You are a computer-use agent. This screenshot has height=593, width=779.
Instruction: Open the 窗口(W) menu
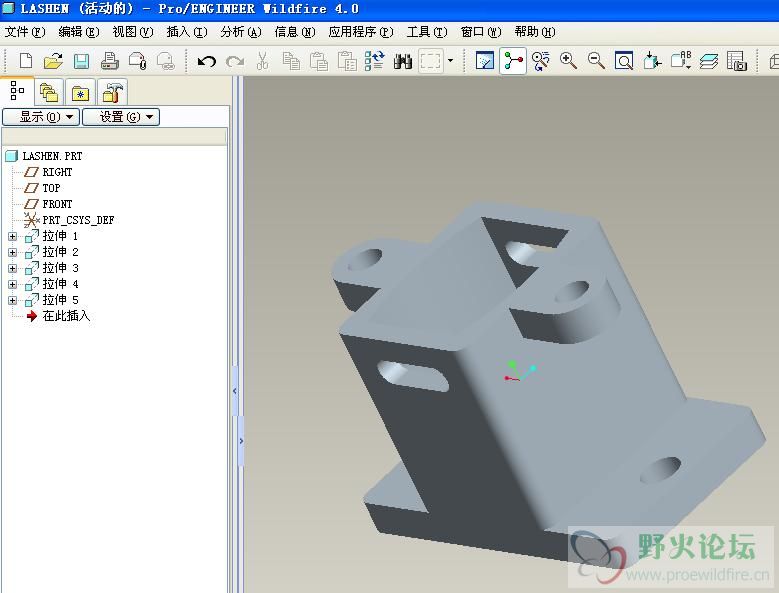tap(481, 32)
